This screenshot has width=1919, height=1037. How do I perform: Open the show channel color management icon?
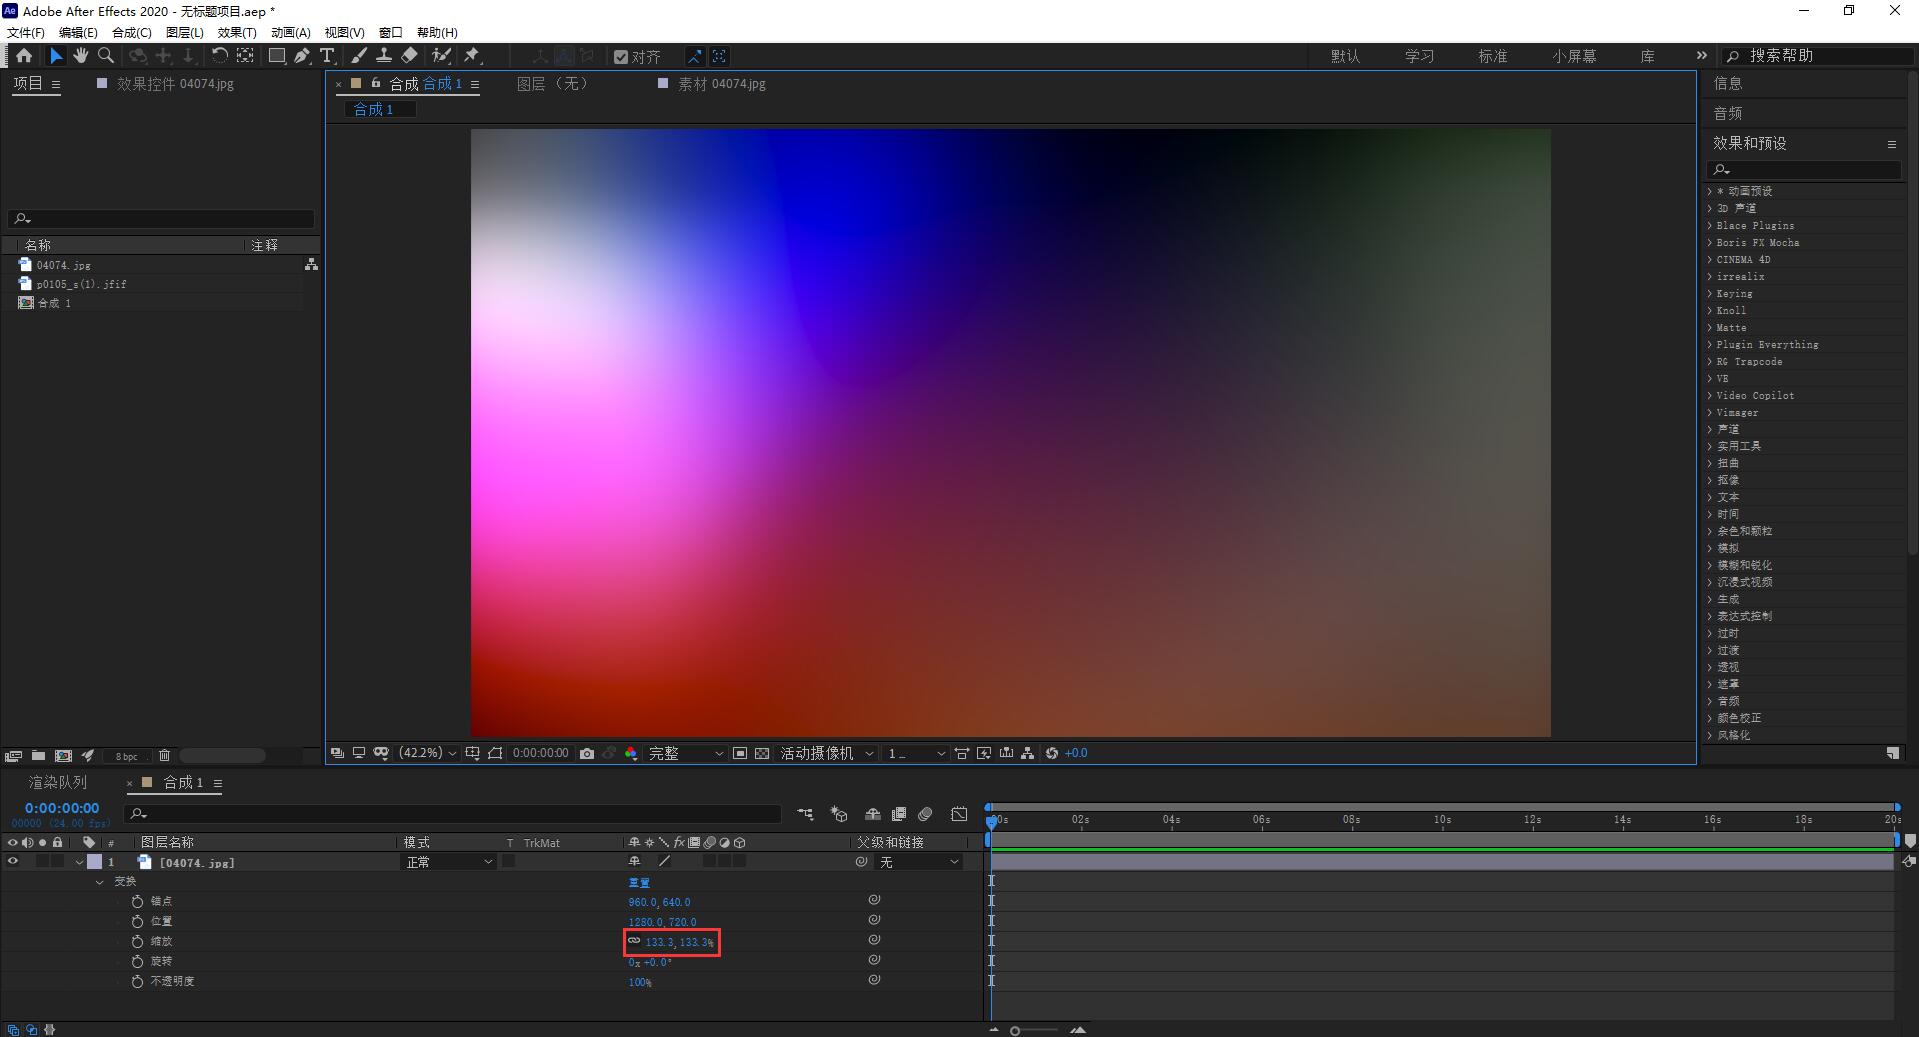click(631, 753)
